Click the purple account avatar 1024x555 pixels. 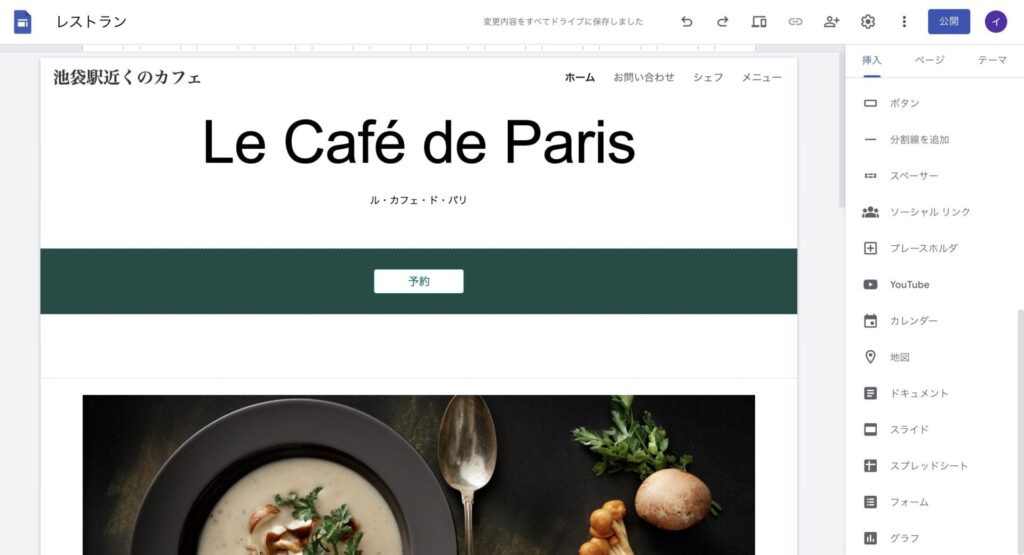pos(996,22)
